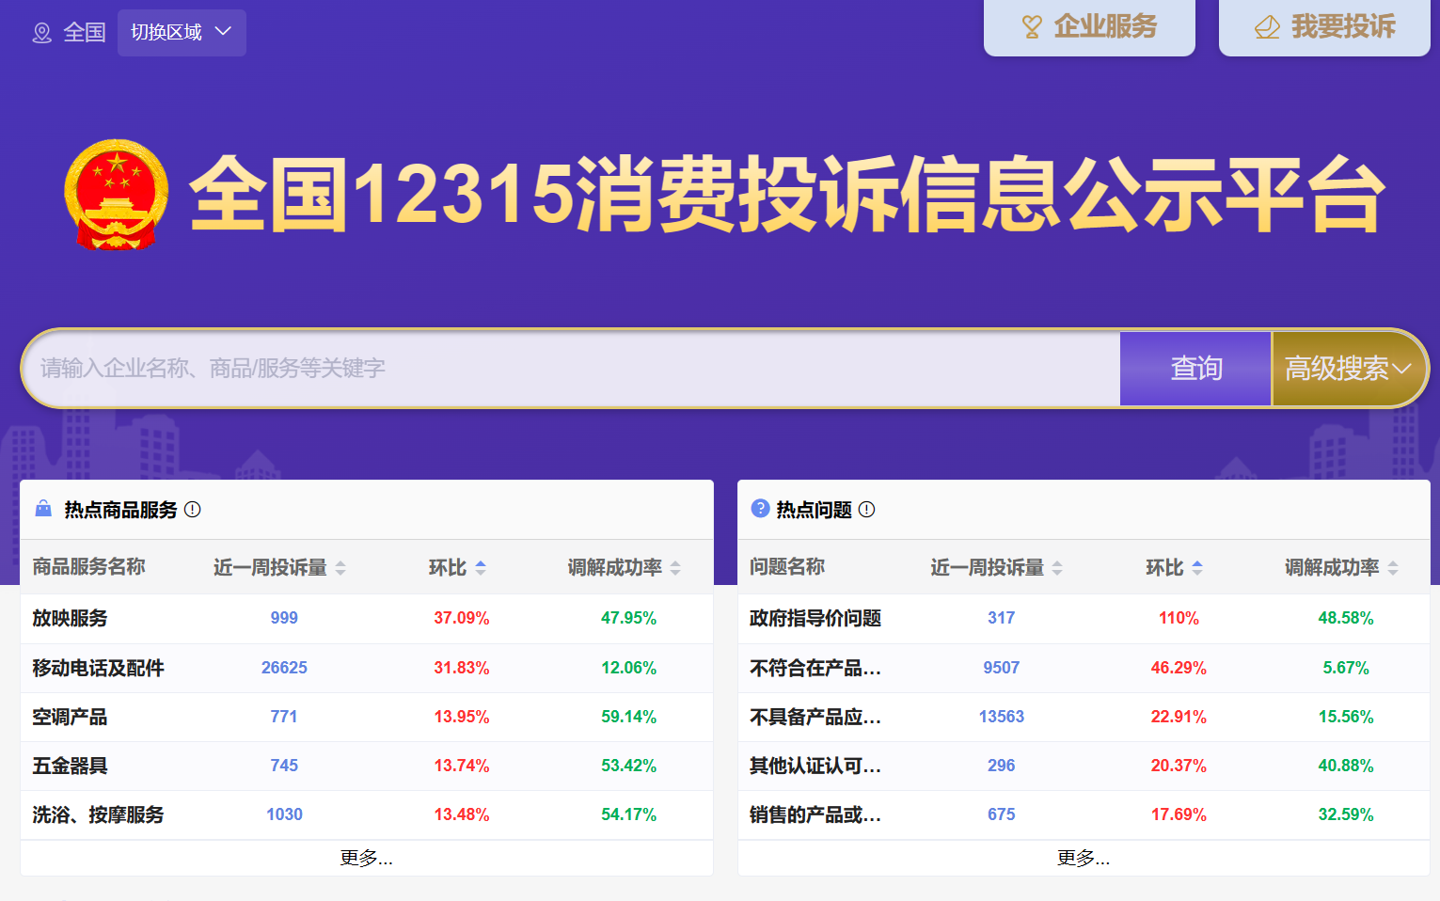The image size is (1440, 901).
Task: Open the info tooltip icon next to 热点商品服务
Action: (195, 509)
